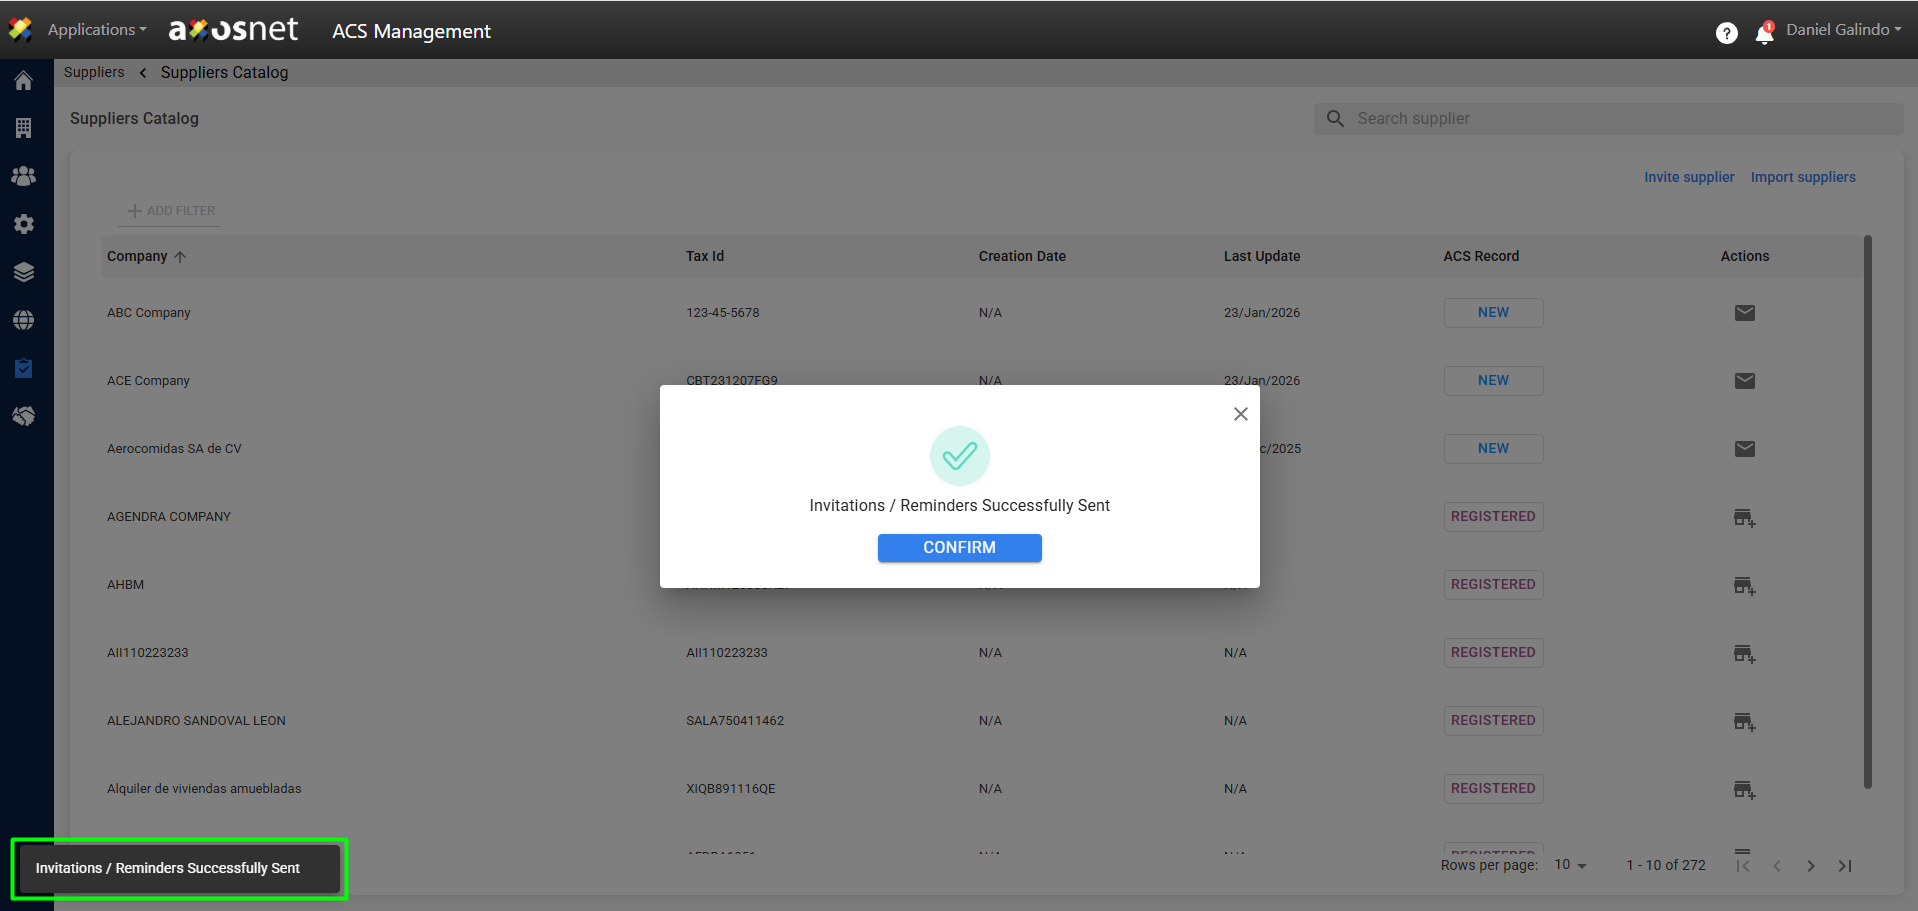This screenshot has height=911, width=1918.
Task: Open the users group sidebar icon
Action: pyautogui.click(x=24, y=176)
